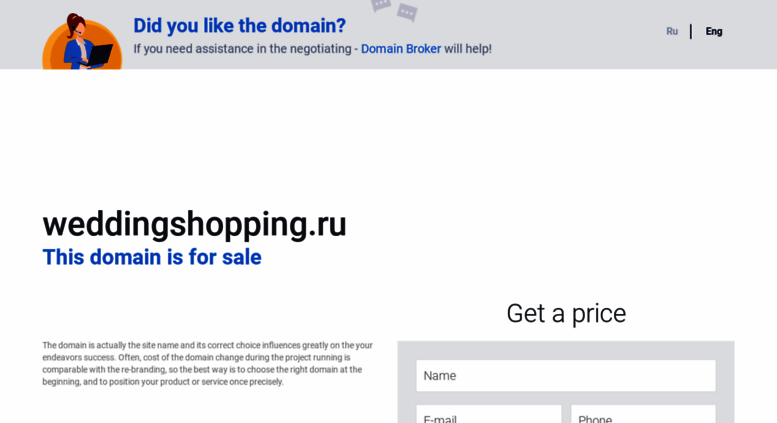Image resolution: width=777 pixels, height=423 pixels.
Task: Click the "will help!" text in banner
Action: [x=468, y=49]
